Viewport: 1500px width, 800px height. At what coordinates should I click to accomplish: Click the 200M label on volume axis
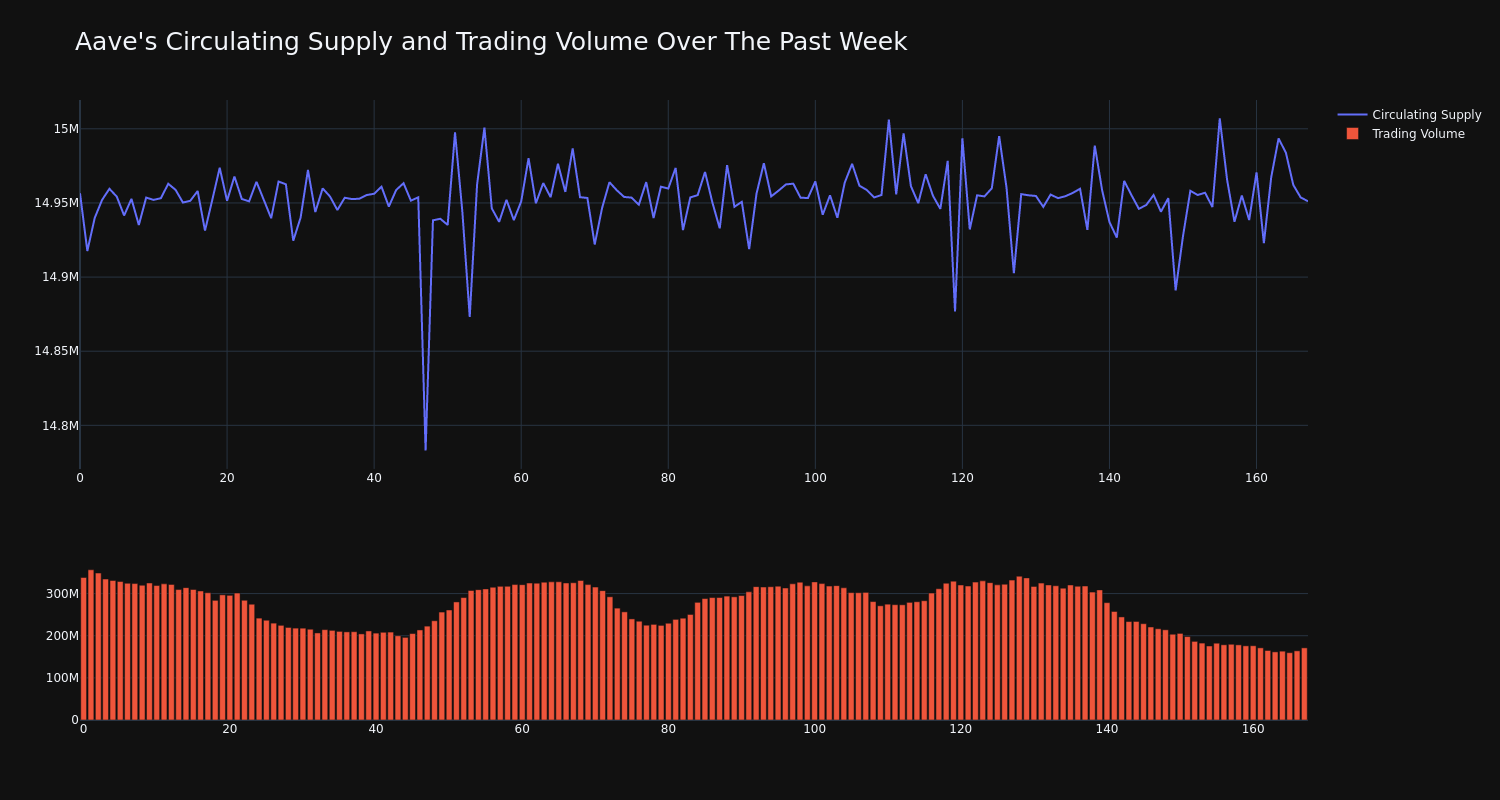[x=61, y=636]
